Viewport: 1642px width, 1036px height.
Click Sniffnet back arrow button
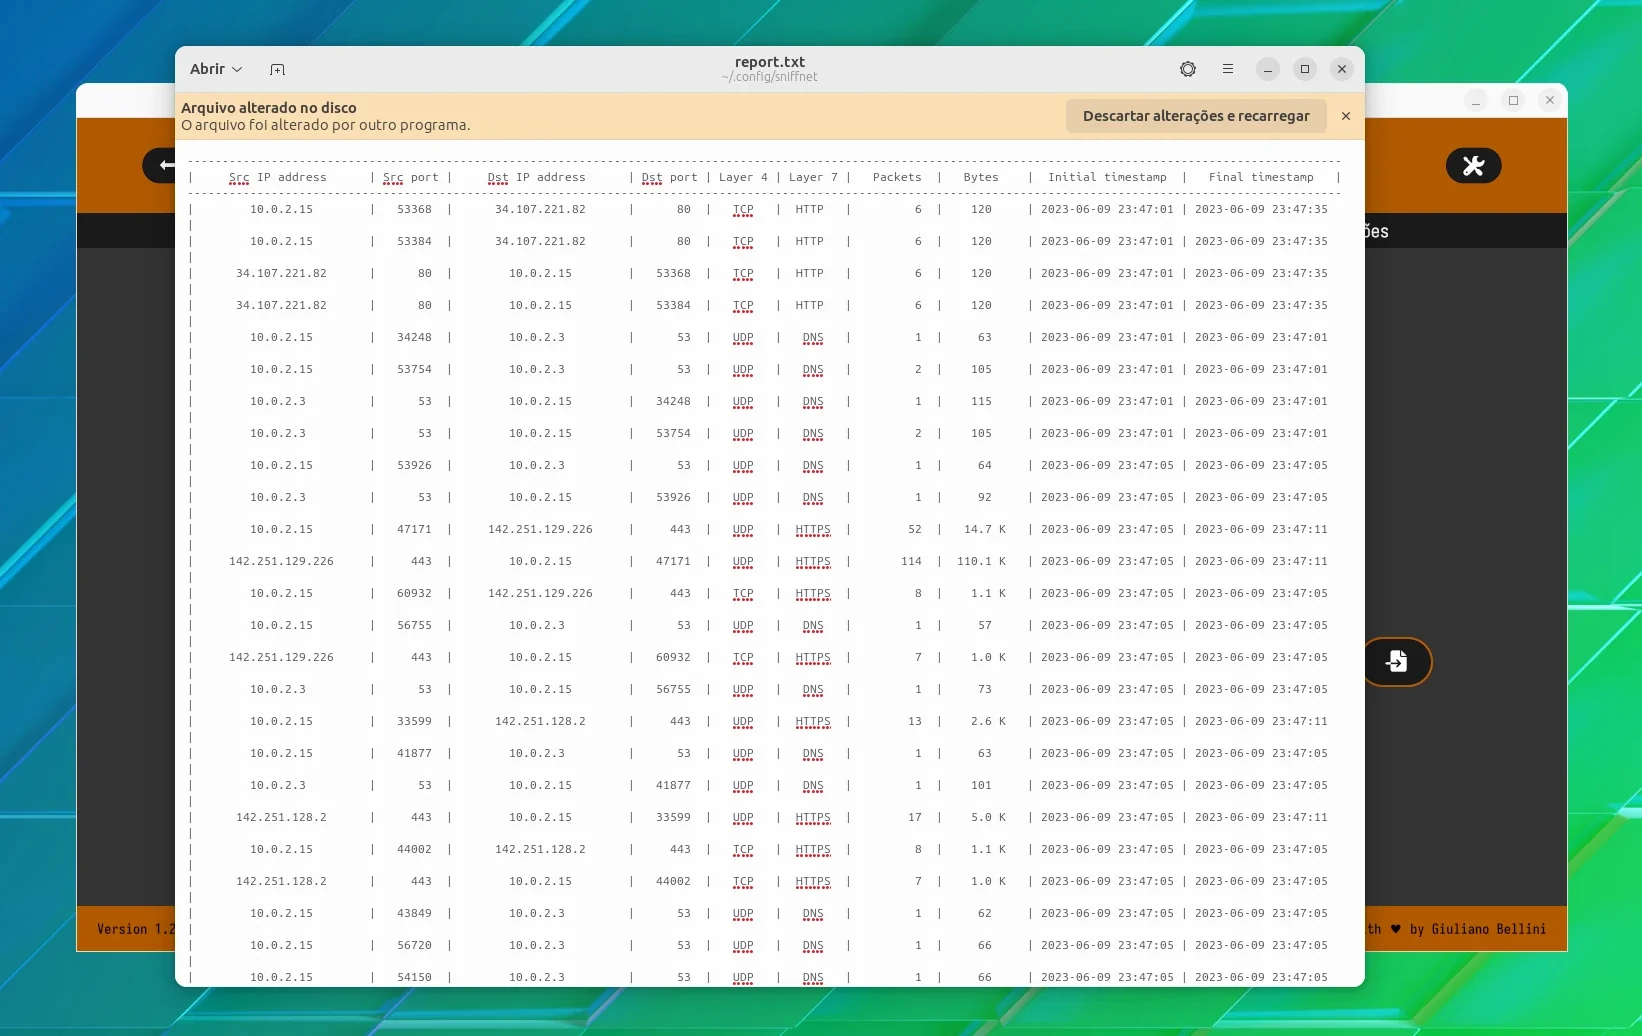coord(162,165)
